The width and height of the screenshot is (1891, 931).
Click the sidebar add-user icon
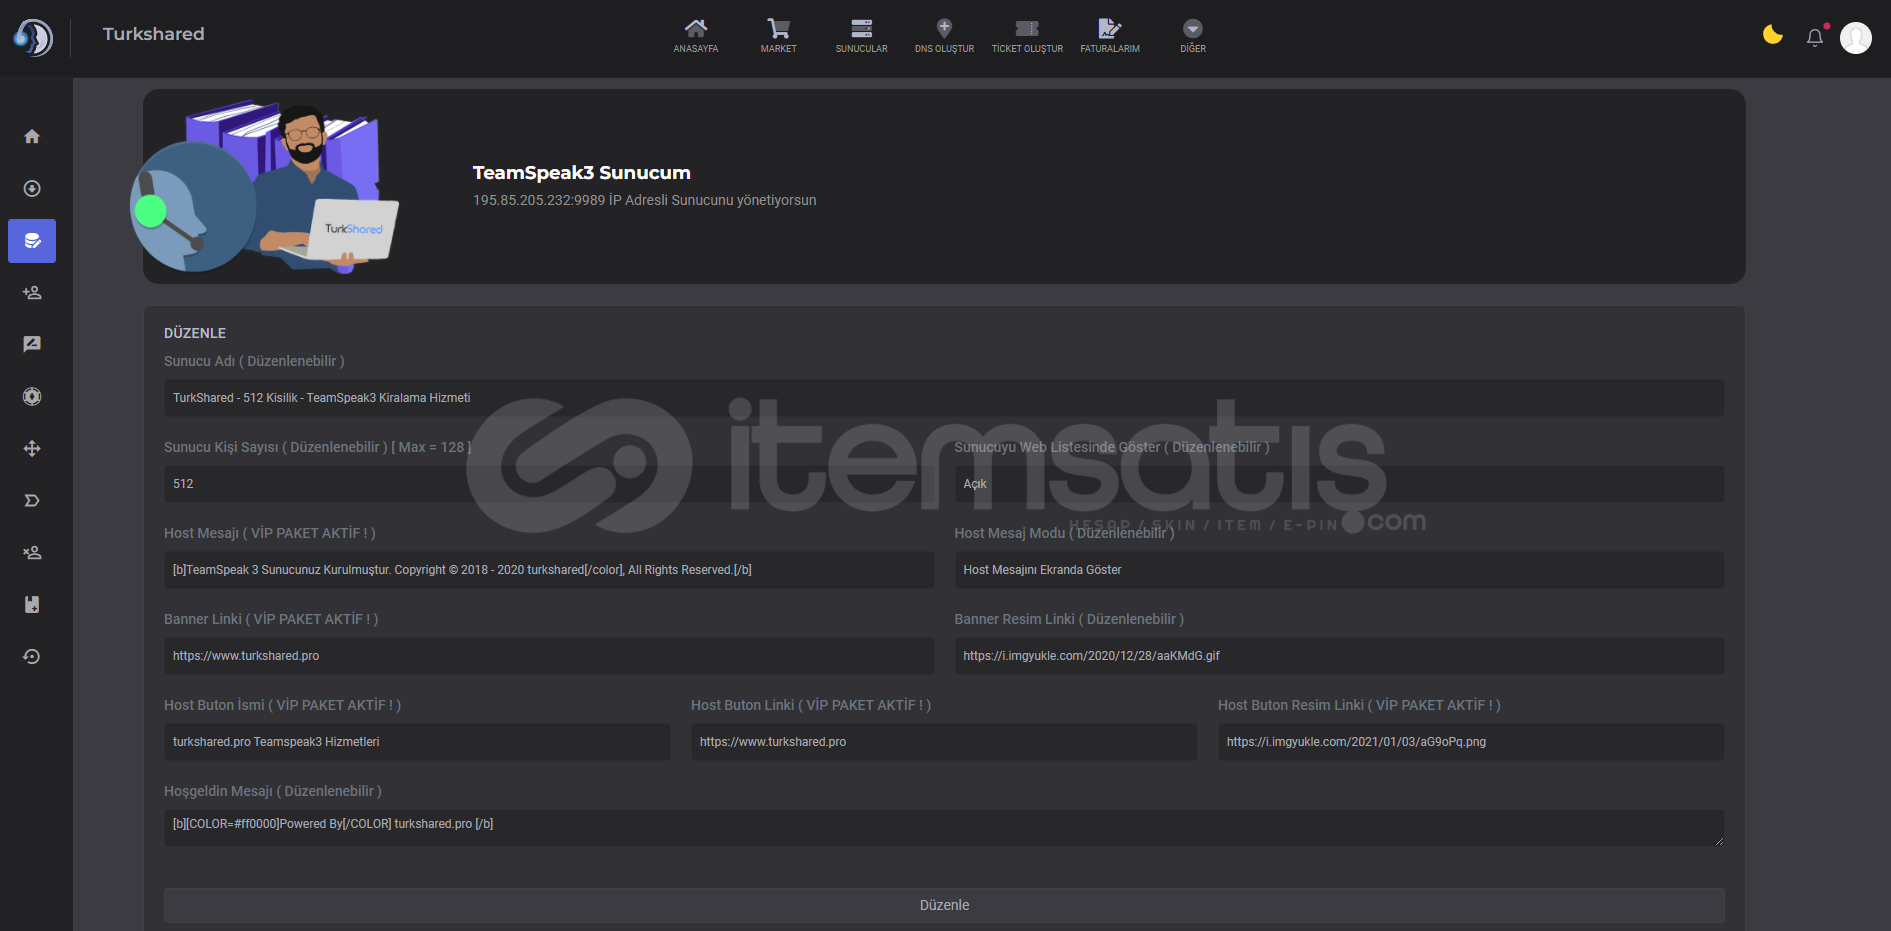click(x=32, y=293)
